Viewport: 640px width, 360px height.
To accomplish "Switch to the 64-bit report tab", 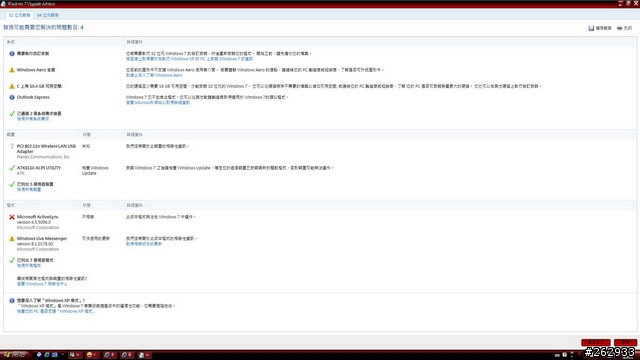I will point(48,15).
